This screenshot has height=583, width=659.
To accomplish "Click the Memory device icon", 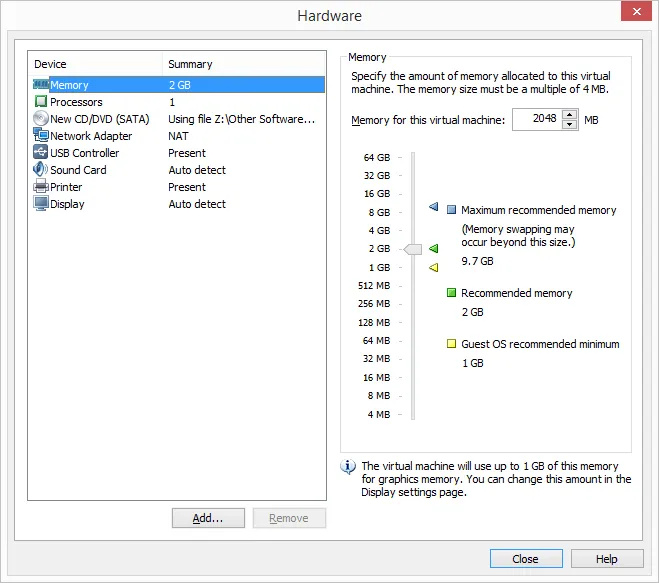I will click(x=41, y=85).
